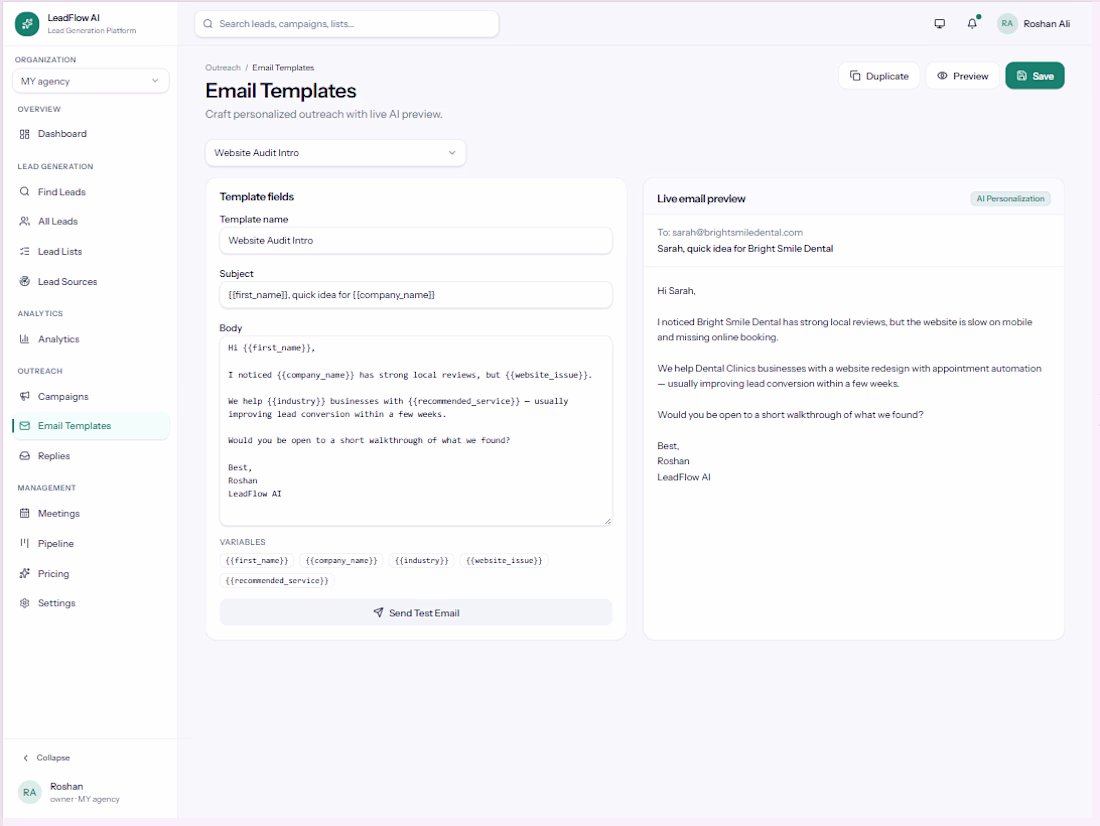
Task: Click the LeadFlow AI logo icon
Action: 27,24
